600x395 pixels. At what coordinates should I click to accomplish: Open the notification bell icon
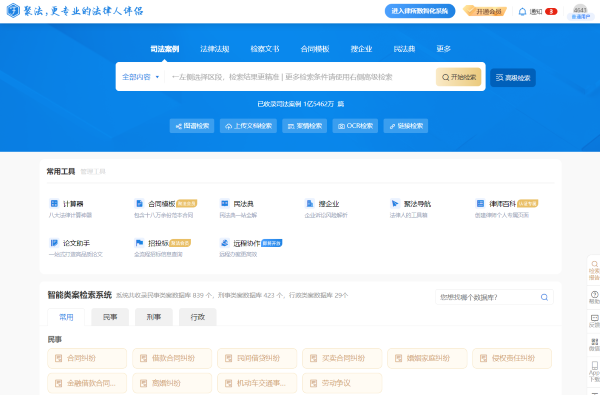point(522,11)
